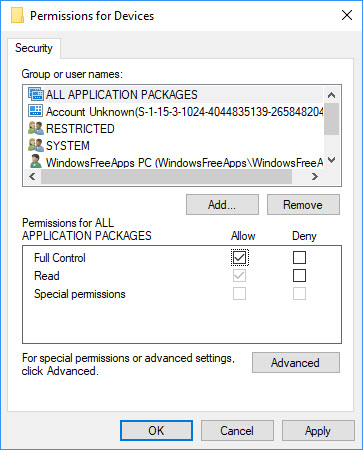Select RESTRICTED in group names list
The width and height of the screenshot is (363, 450).
173,129
